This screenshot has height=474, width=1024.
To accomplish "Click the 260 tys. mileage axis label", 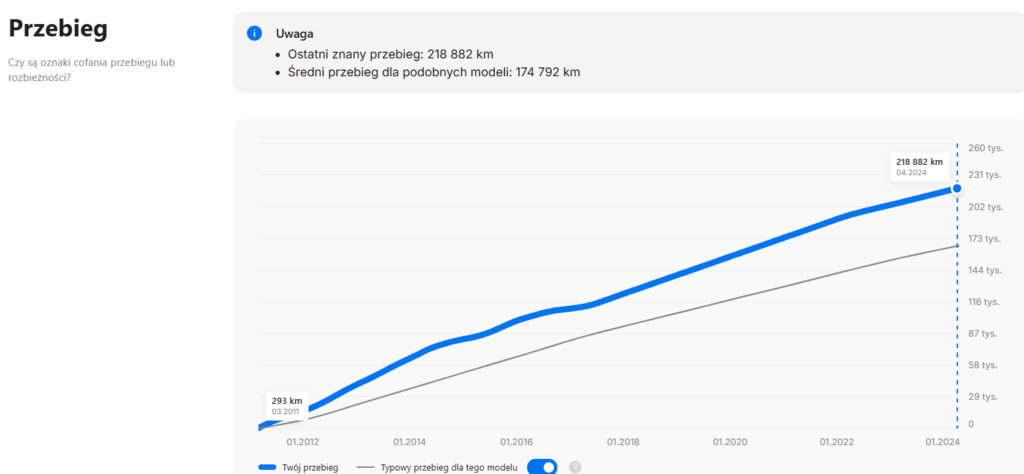I will 985,148.
